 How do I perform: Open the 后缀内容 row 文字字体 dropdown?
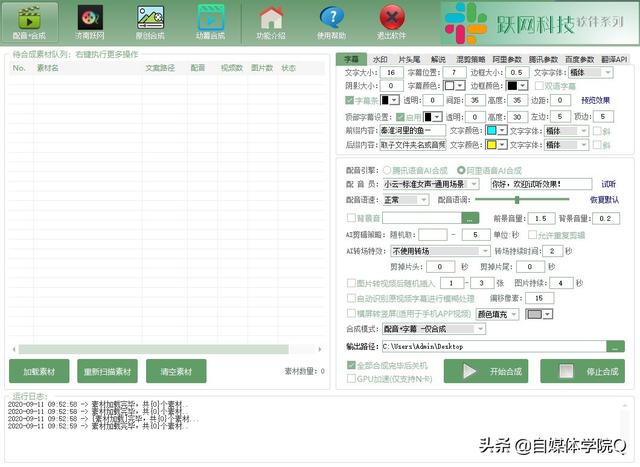point(566,145)
